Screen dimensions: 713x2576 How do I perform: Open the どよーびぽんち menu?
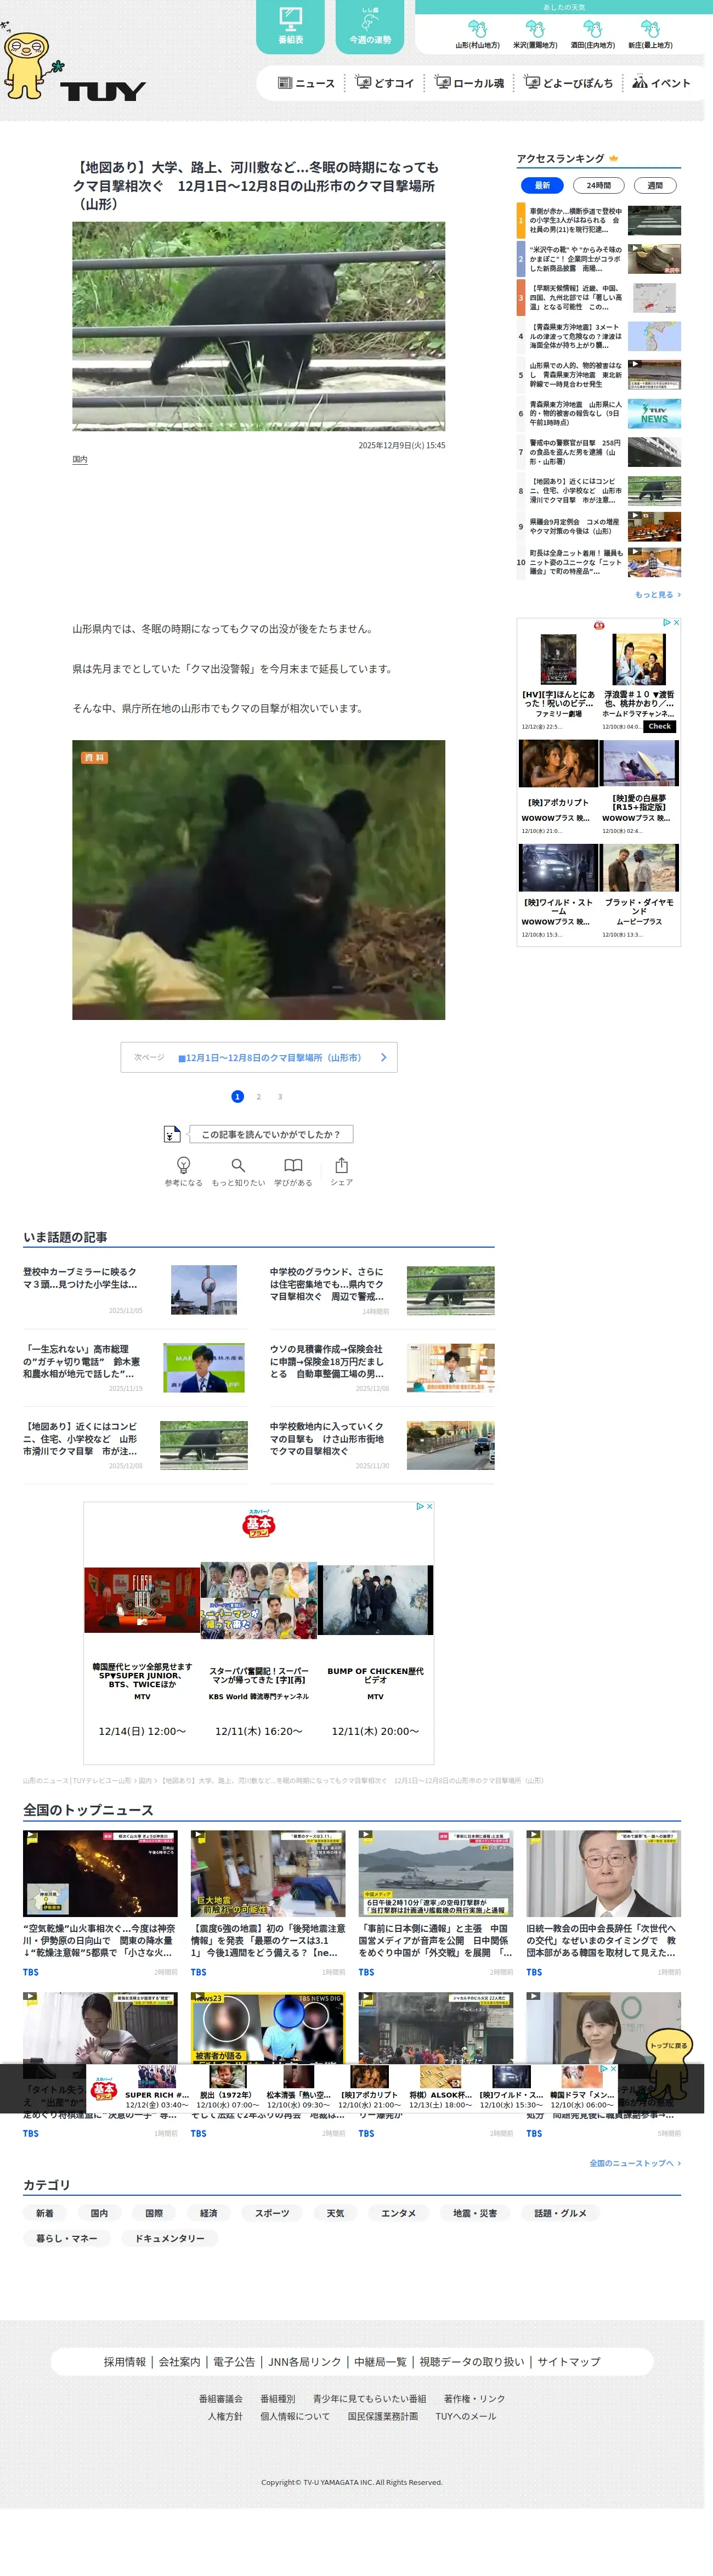(x=569, y=83)
